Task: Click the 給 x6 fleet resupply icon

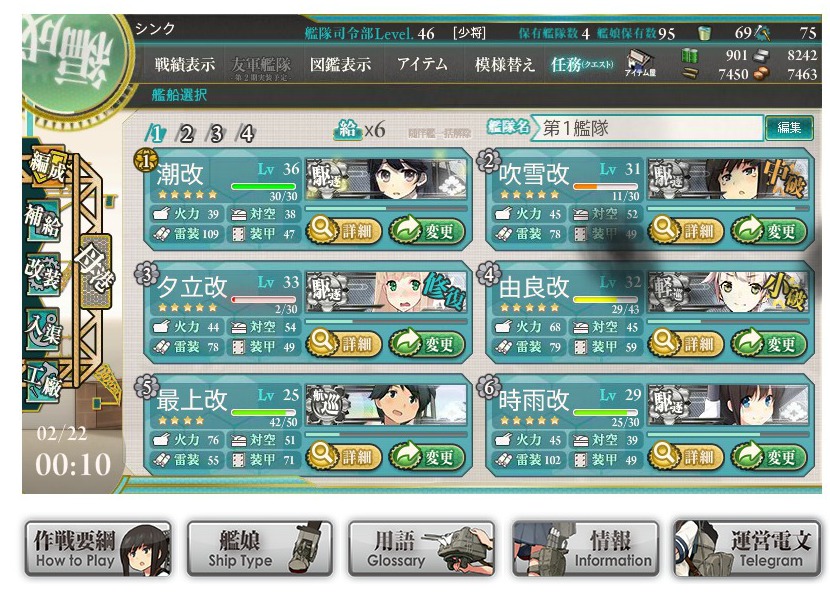Action: point(360,129)
